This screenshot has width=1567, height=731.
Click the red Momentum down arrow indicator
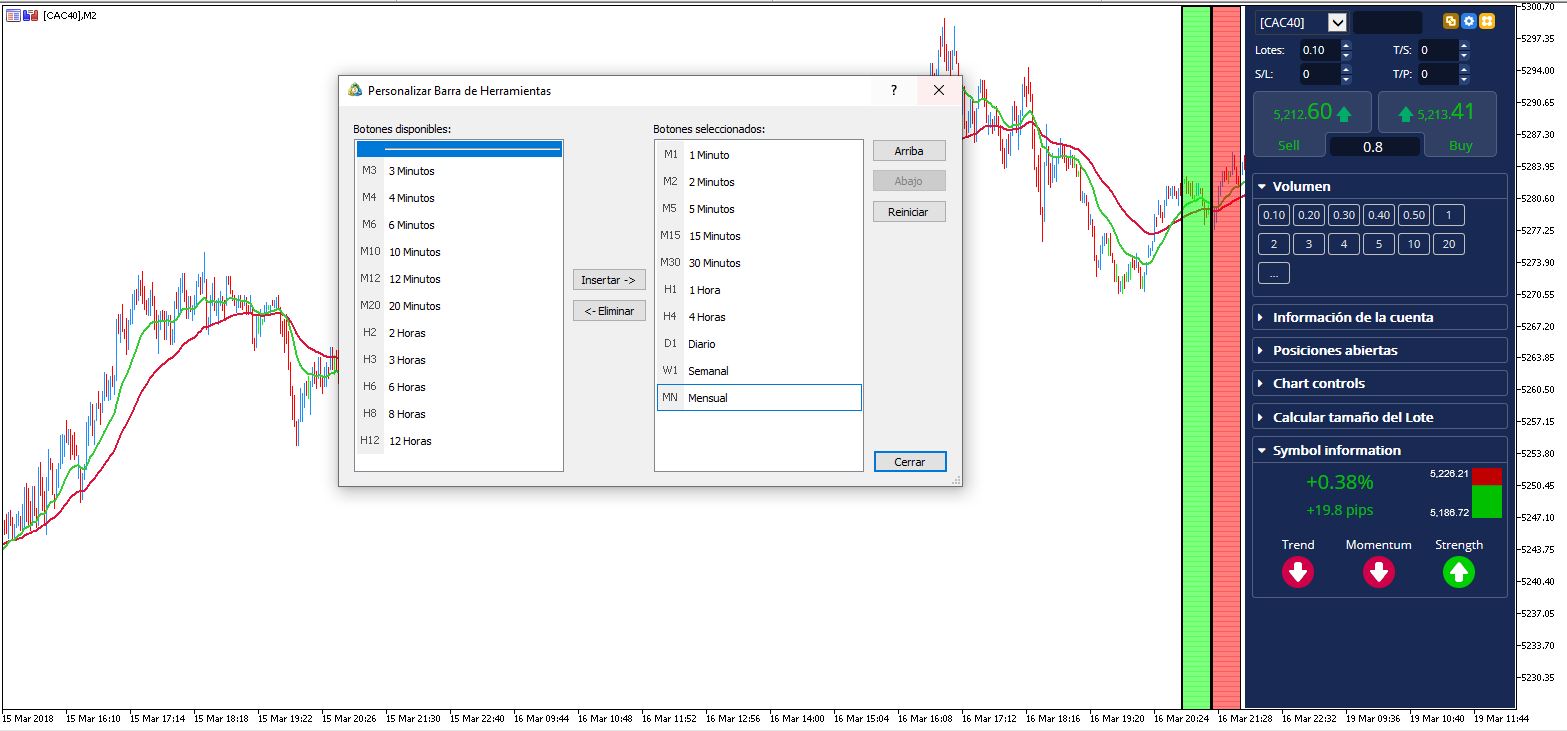coord(1379,573)
